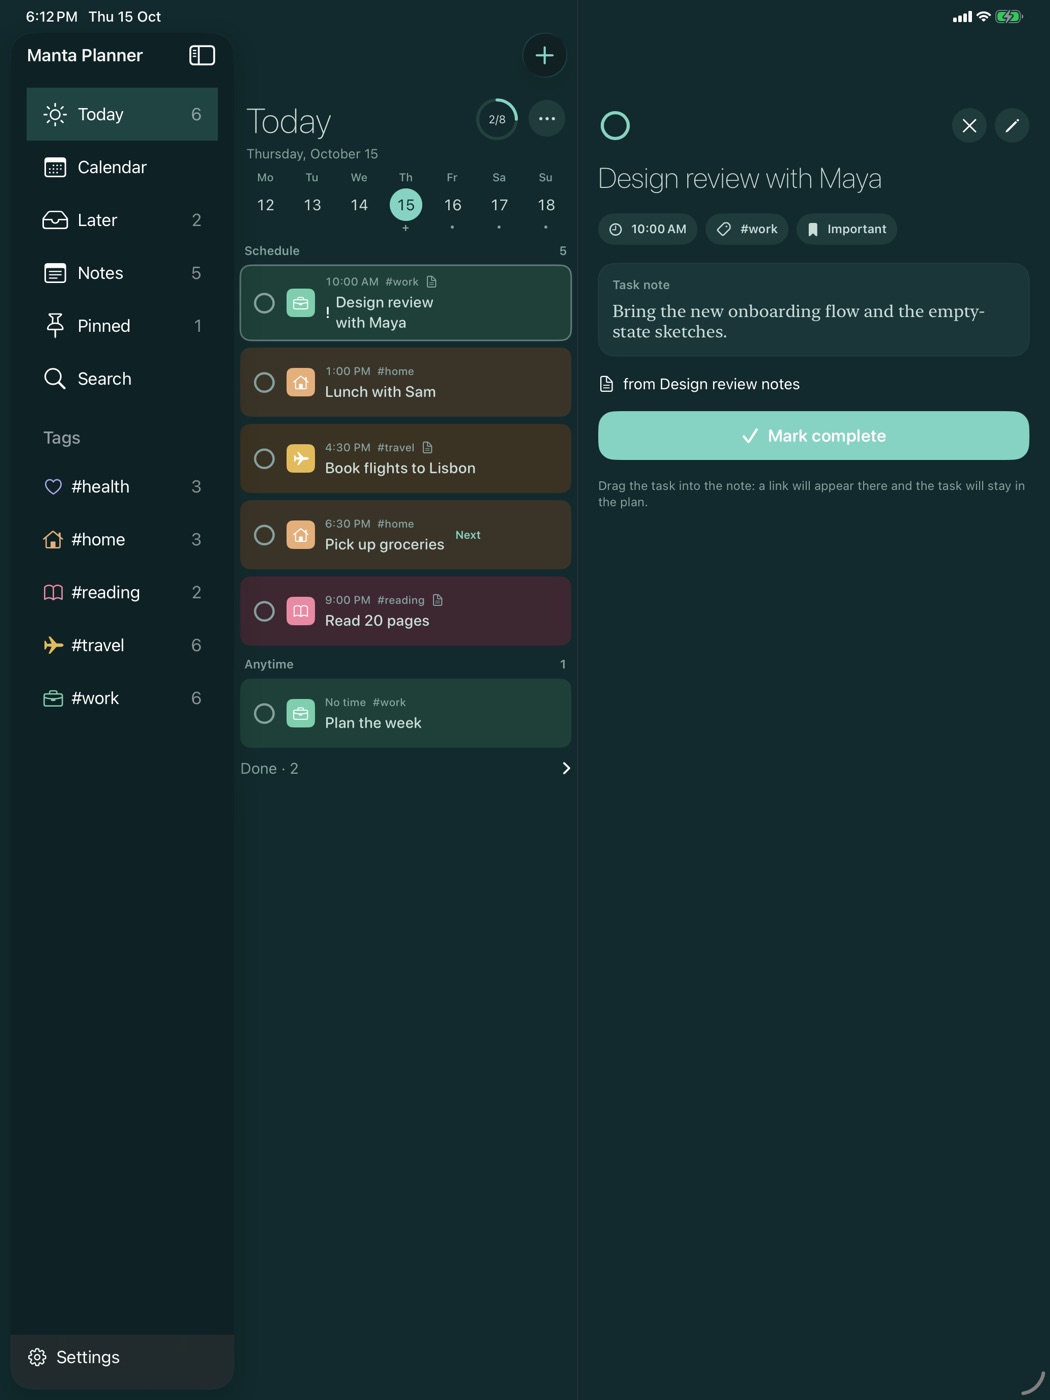This screenshot has height=1400, width=1050.
Task: Click the book icon on Read 20 pages
Action: tap(300, 611)
